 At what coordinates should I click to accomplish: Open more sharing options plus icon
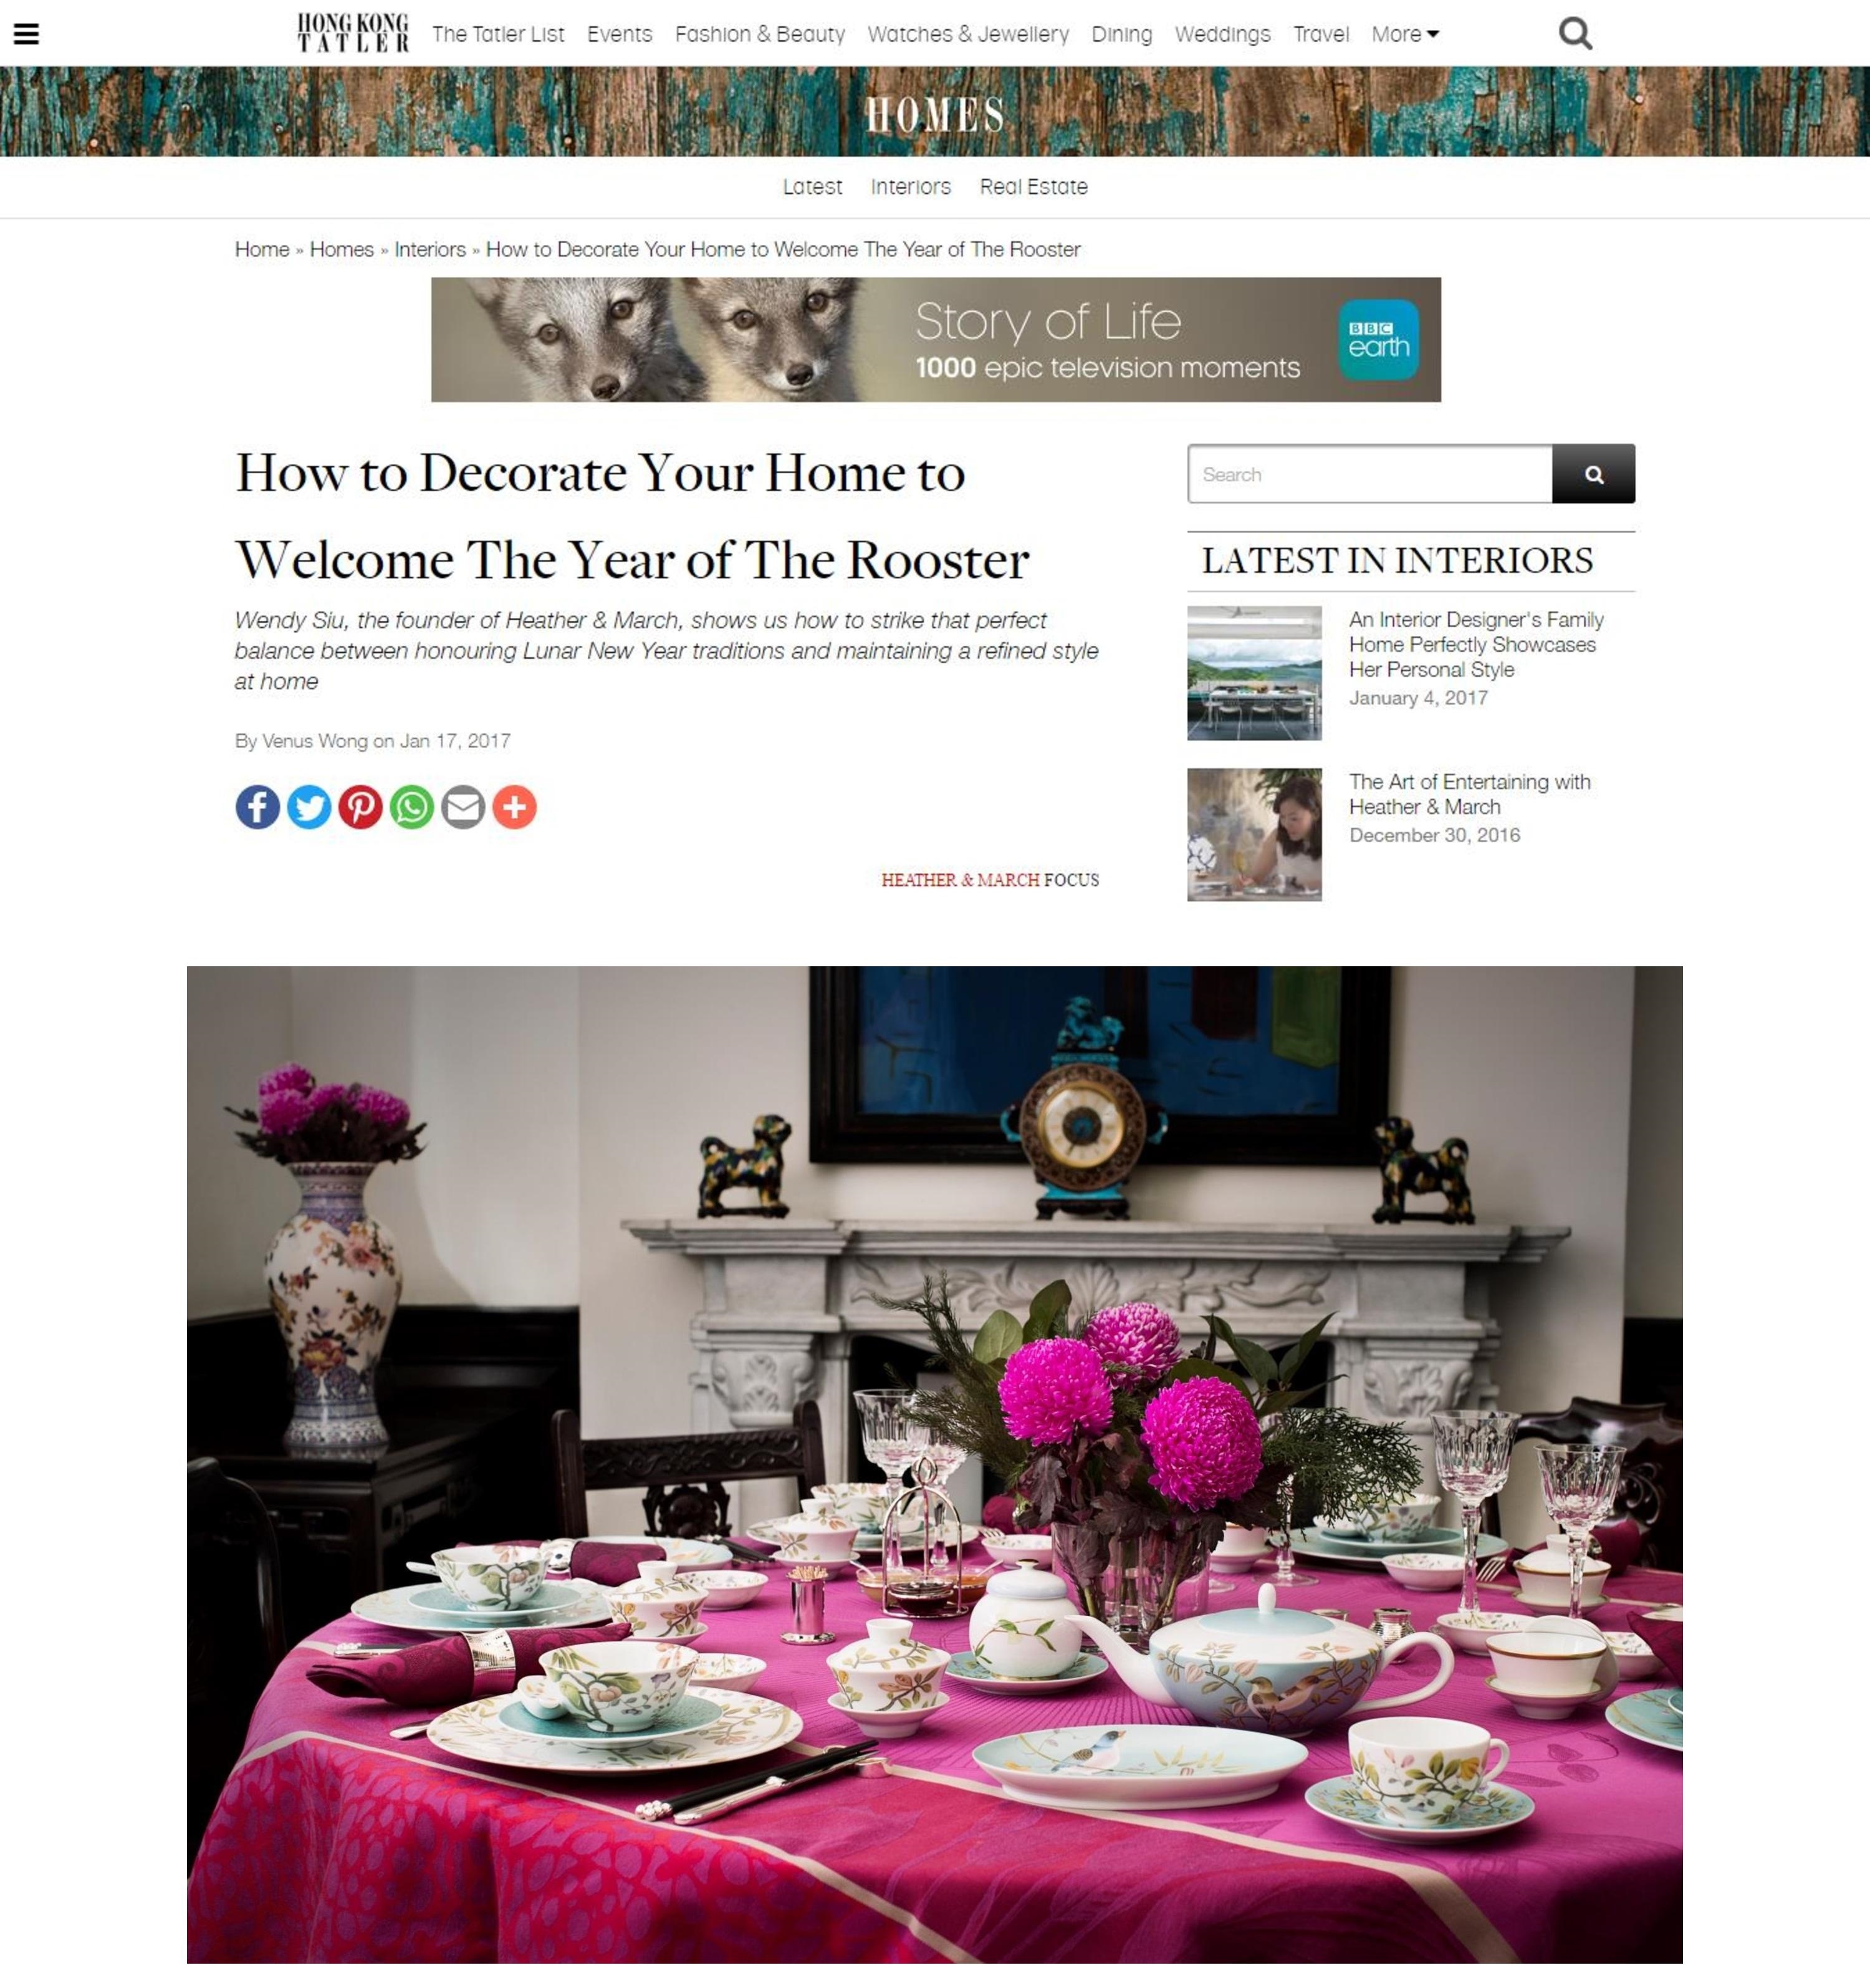pos(514,807)
